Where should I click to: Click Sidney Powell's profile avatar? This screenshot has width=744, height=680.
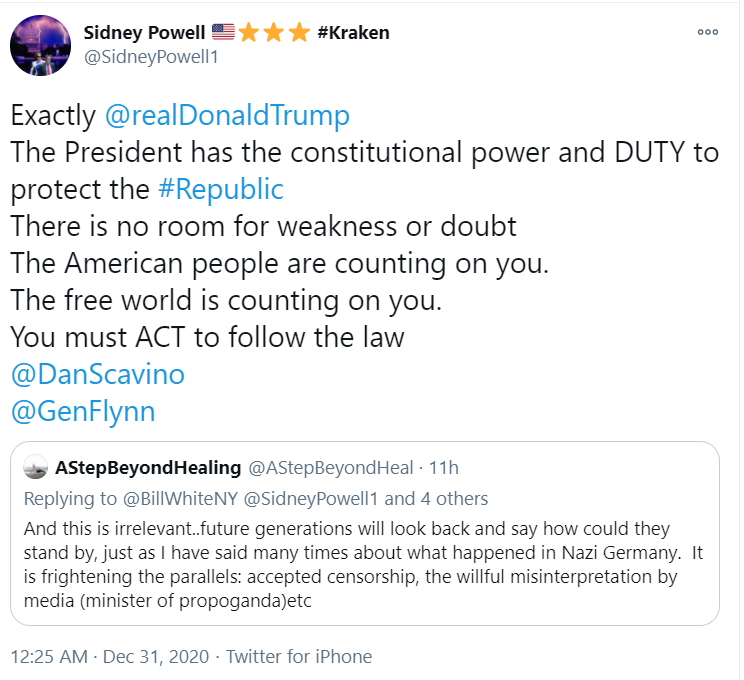[x=40, y=45]
